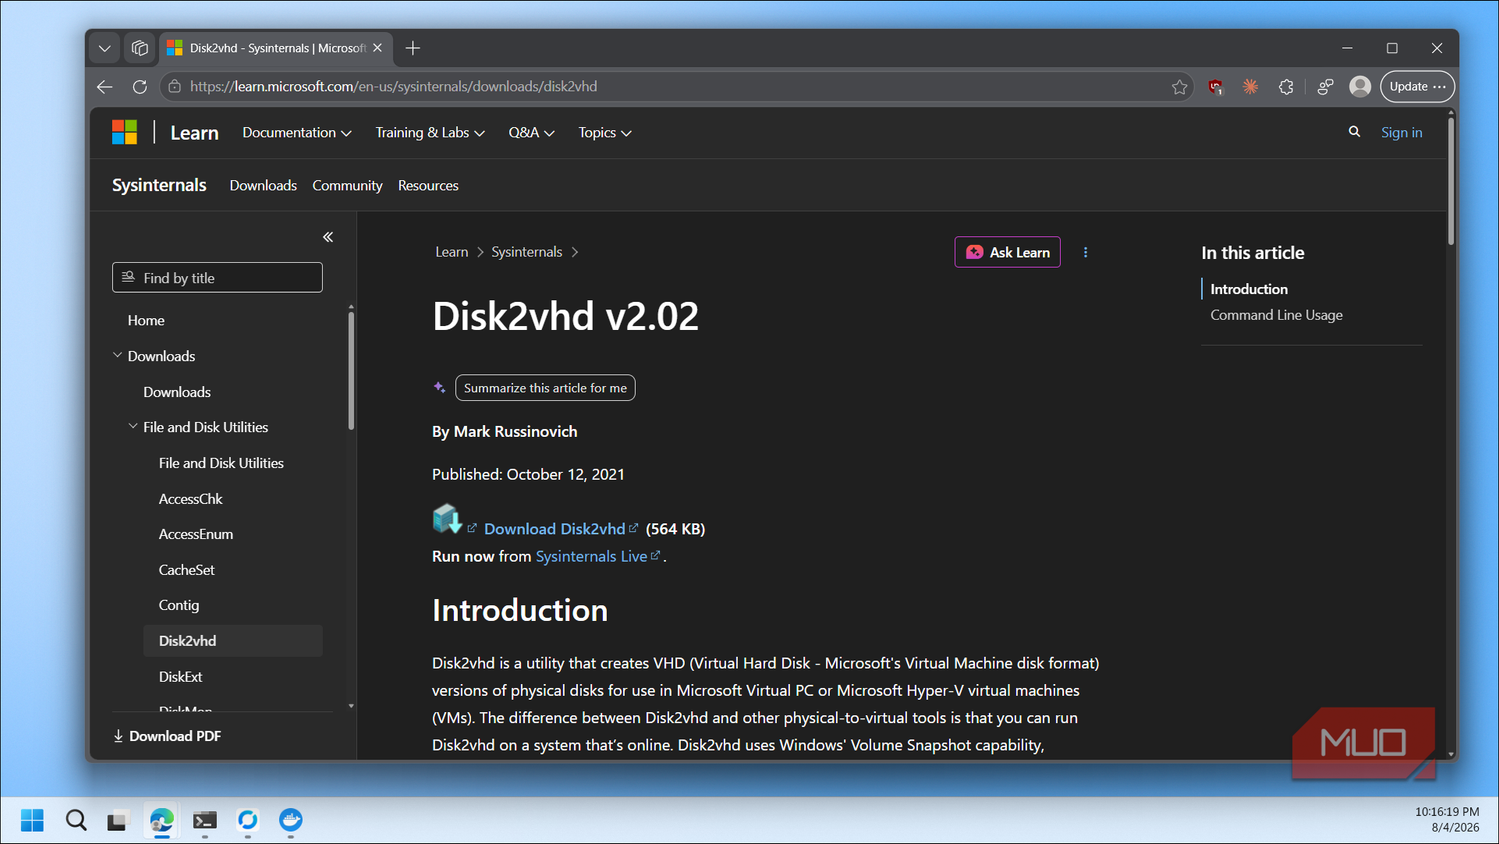Click the browser back arrow
The height and width of the screenshot is (844, 1499).
click(x=105, y=87)
